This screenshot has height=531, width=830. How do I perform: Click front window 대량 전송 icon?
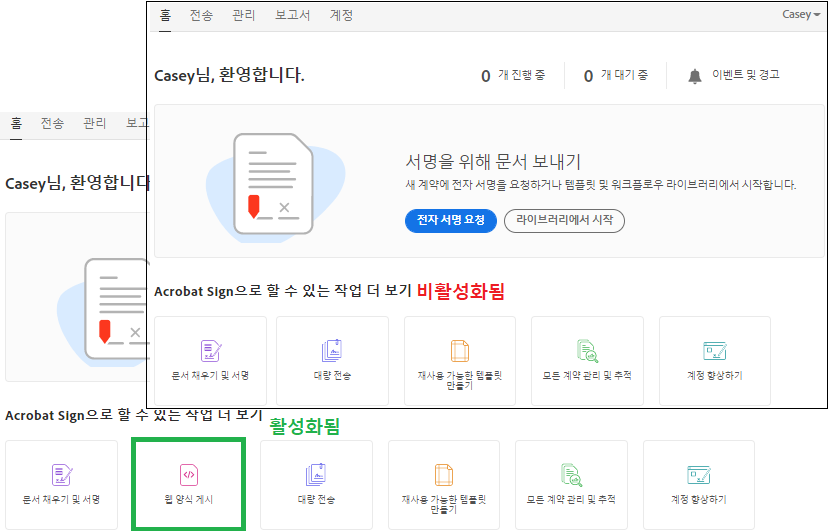click(332, 351)
